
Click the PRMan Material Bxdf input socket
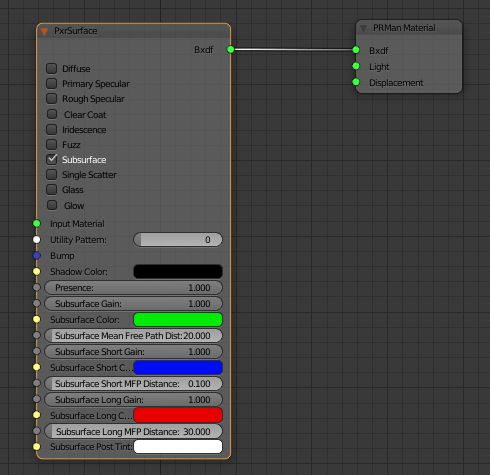click(x=356, y=50)
